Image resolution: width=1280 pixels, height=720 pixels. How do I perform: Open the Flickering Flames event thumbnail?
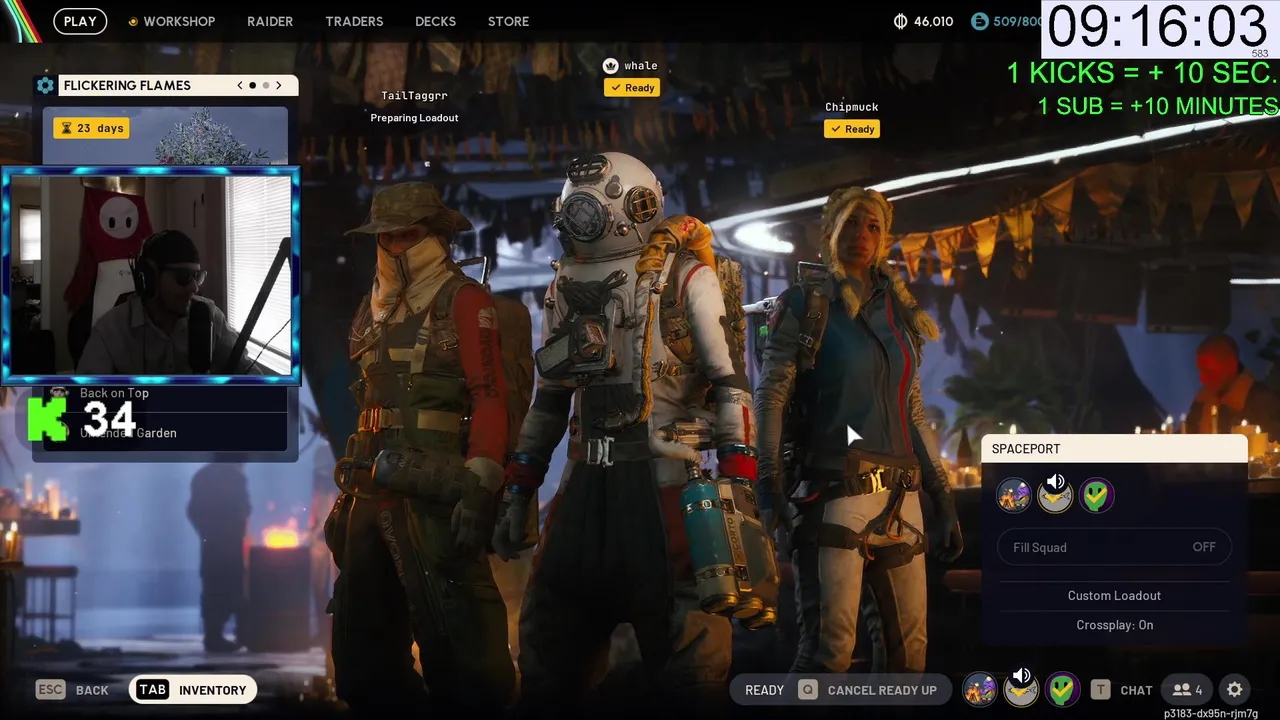[x=165, y=136]
